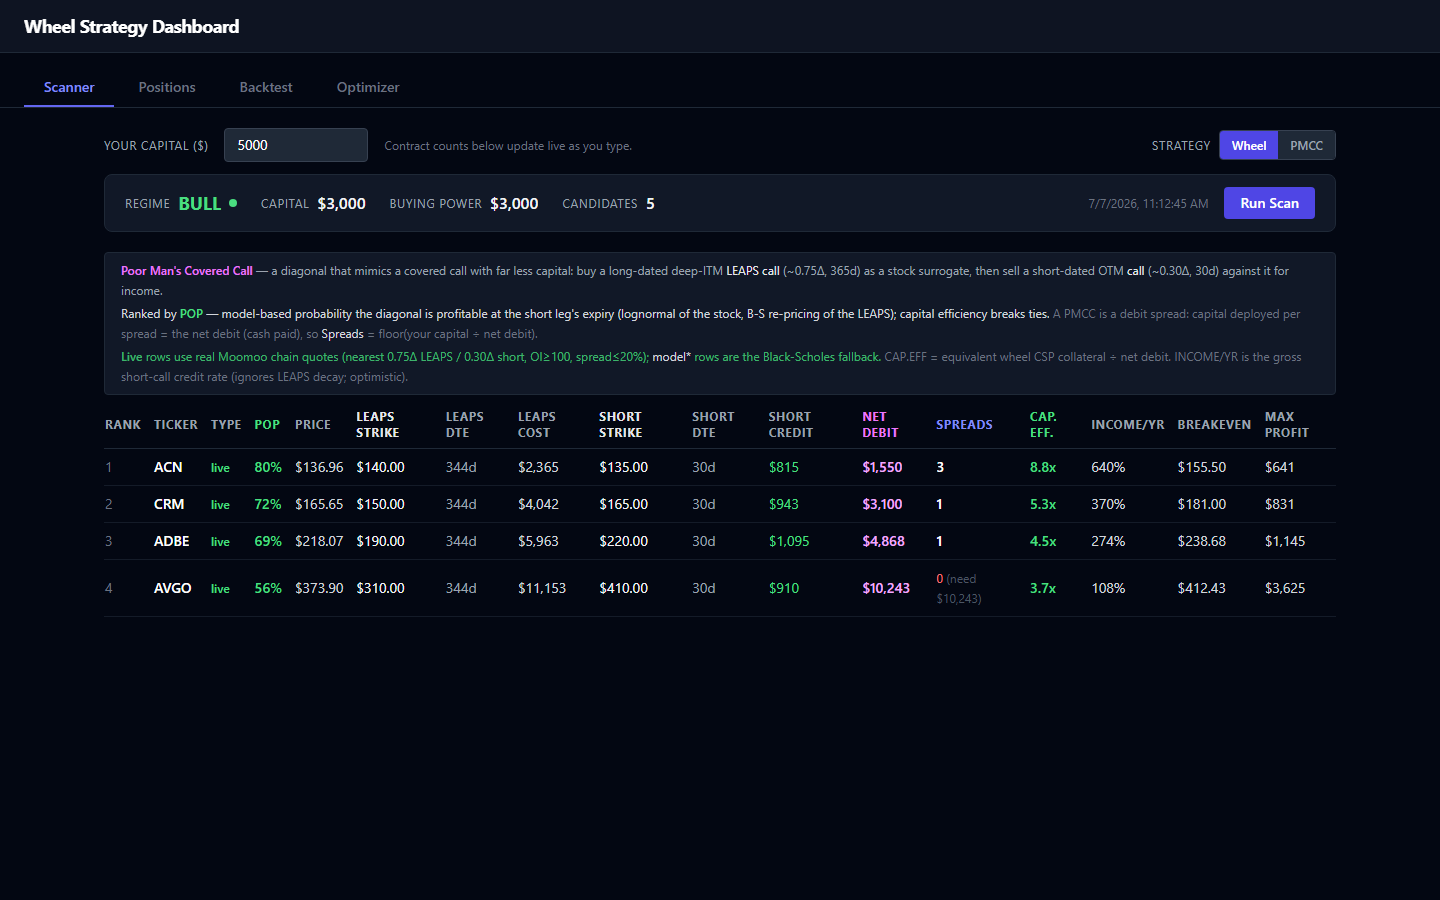Click the $943 short credit value
1440x900 pixels.
pyautogui.click(x=784, y=504)
